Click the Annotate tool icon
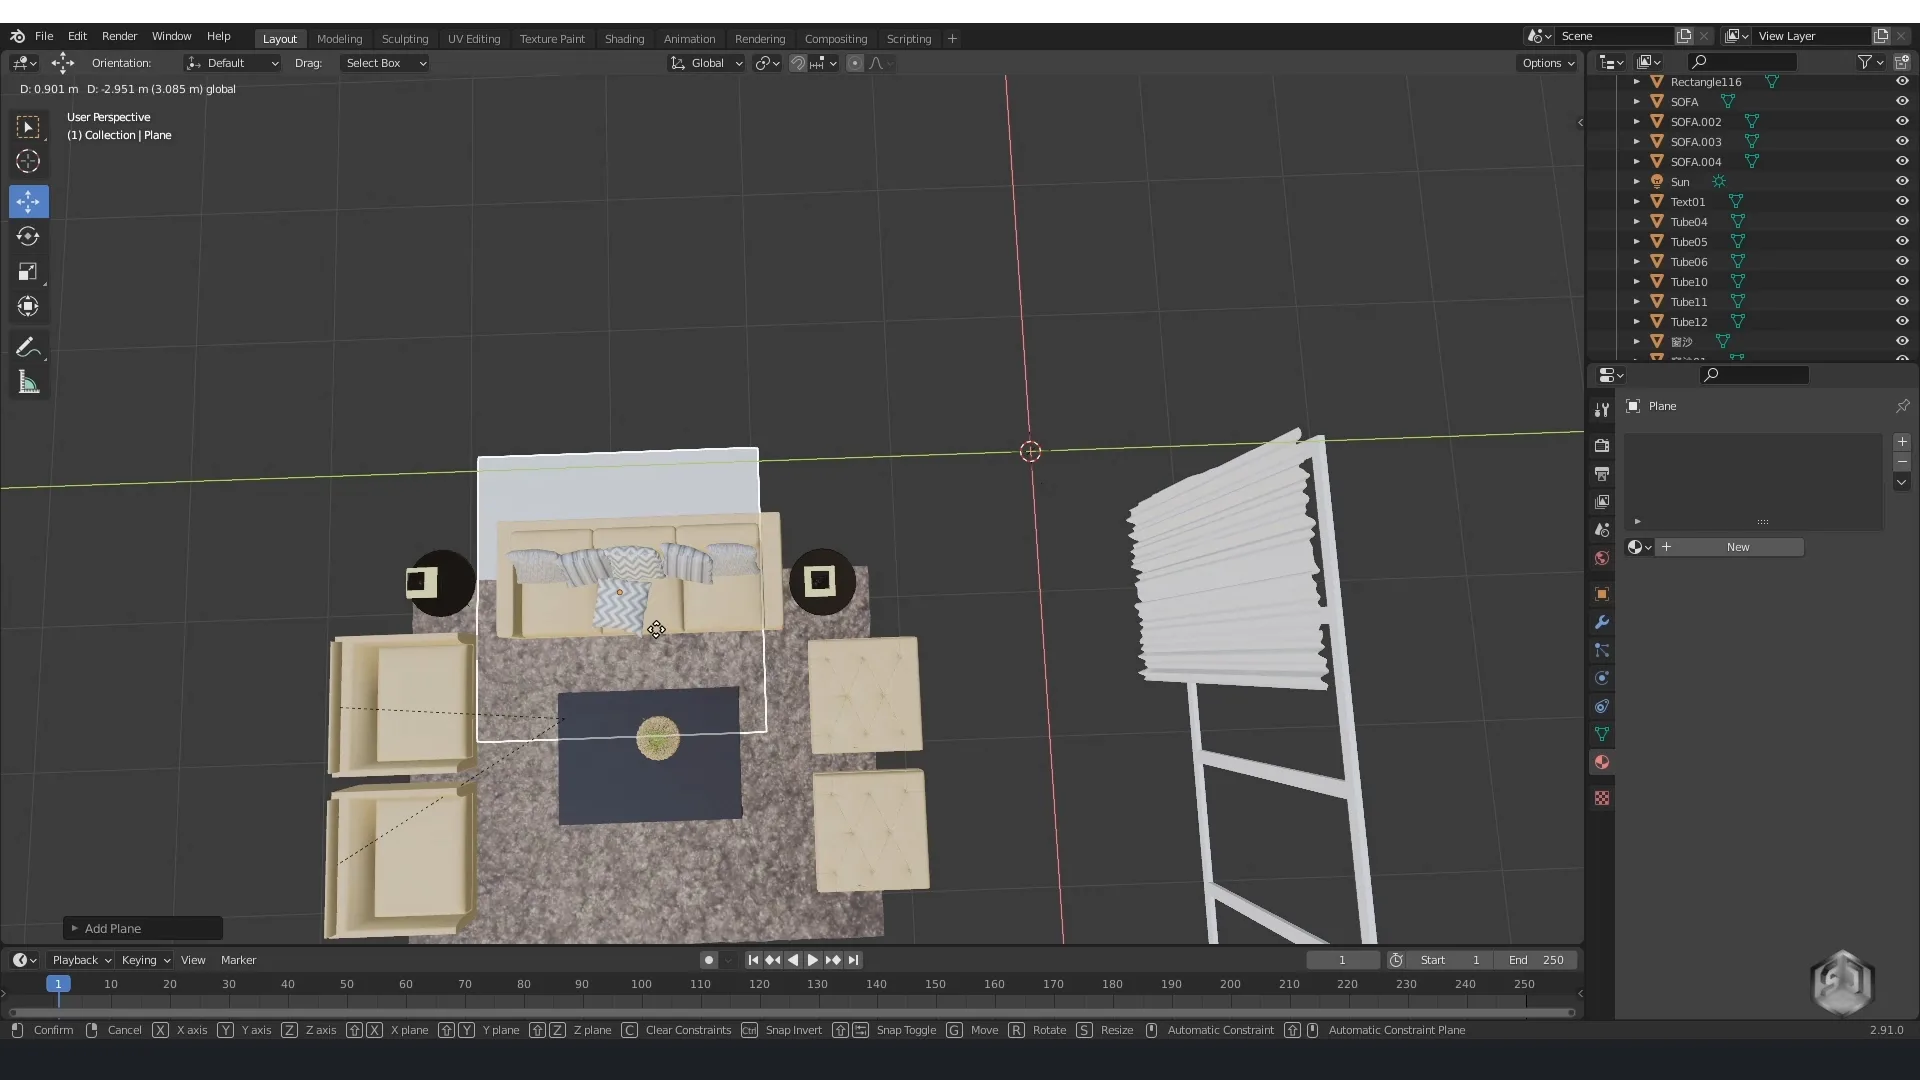This screenshot has width=1920, height=1080. (29, 348)
